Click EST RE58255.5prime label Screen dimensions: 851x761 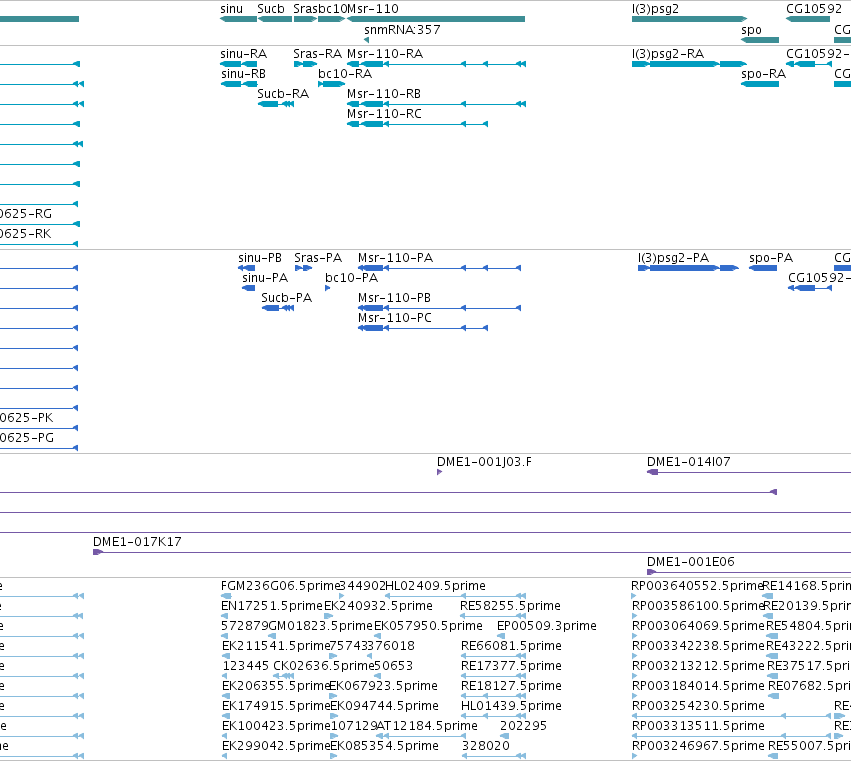pos(510,606)
